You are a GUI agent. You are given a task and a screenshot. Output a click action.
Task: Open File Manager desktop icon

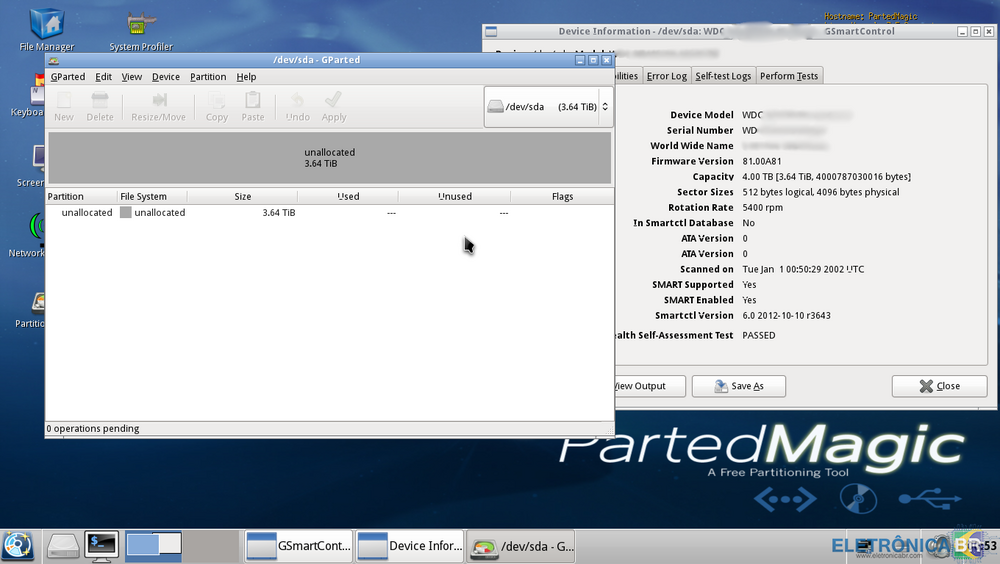click(x=47, y=29)
